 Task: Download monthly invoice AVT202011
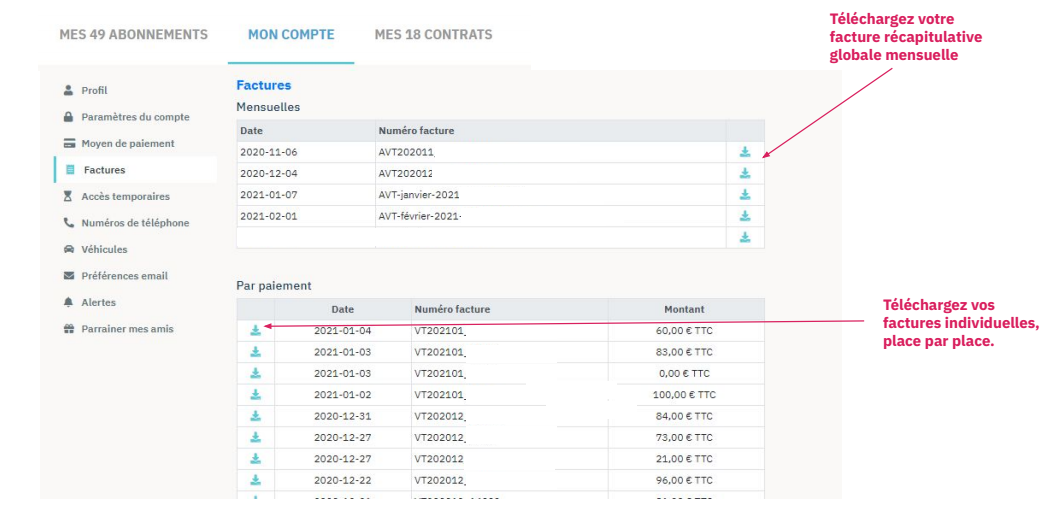point(745,152)
